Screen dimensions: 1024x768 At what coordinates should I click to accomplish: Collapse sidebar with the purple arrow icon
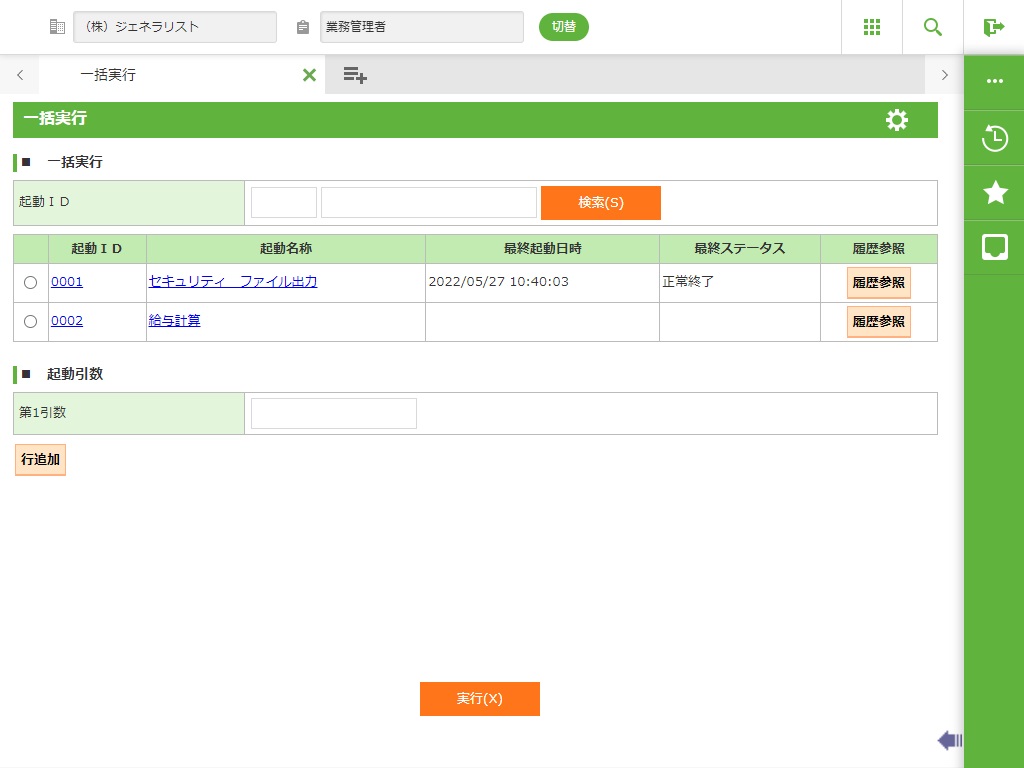(949, 740)
